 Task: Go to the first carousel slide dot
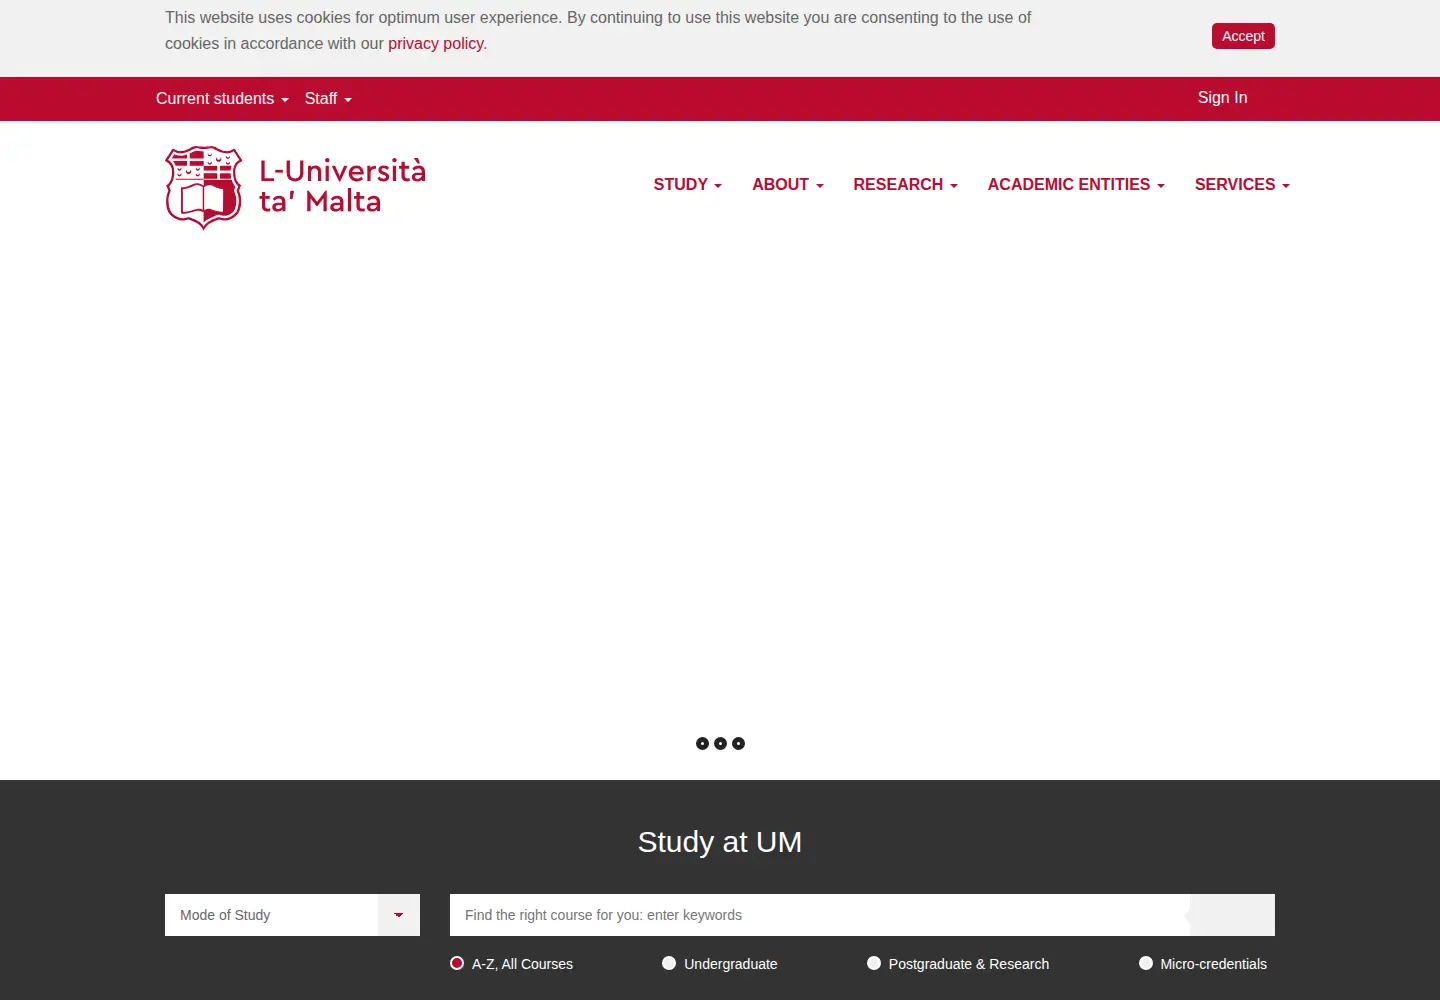pyautogui.click(x=702, y=743)
